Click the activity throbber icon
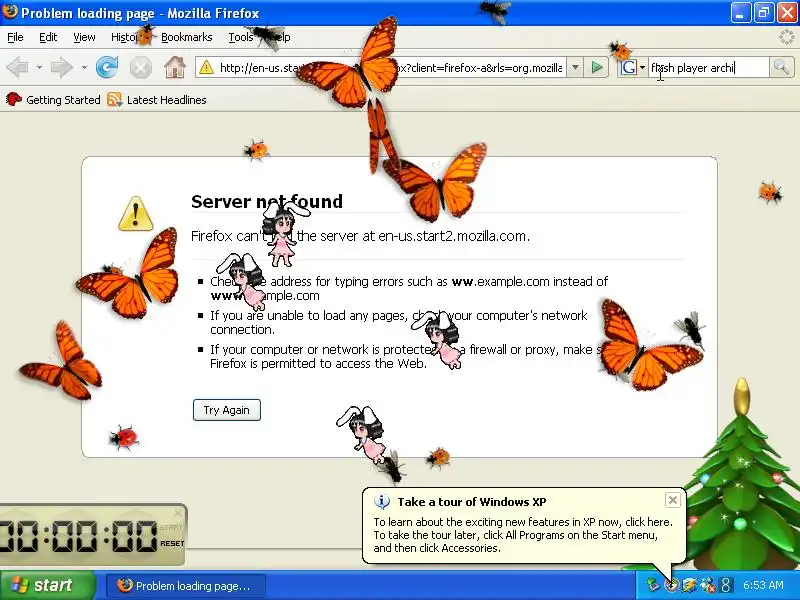 coord(787,37)
